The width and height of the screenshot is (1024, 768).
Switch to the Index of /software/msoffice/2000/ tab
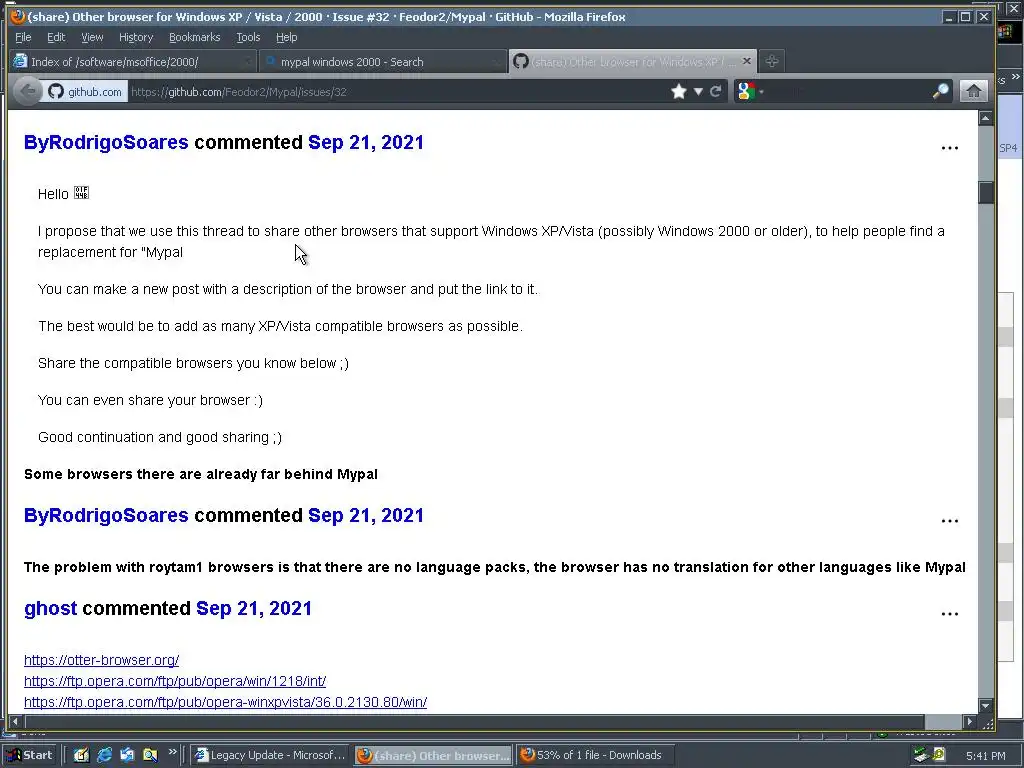pyautogui.click(x=133, y=62)
